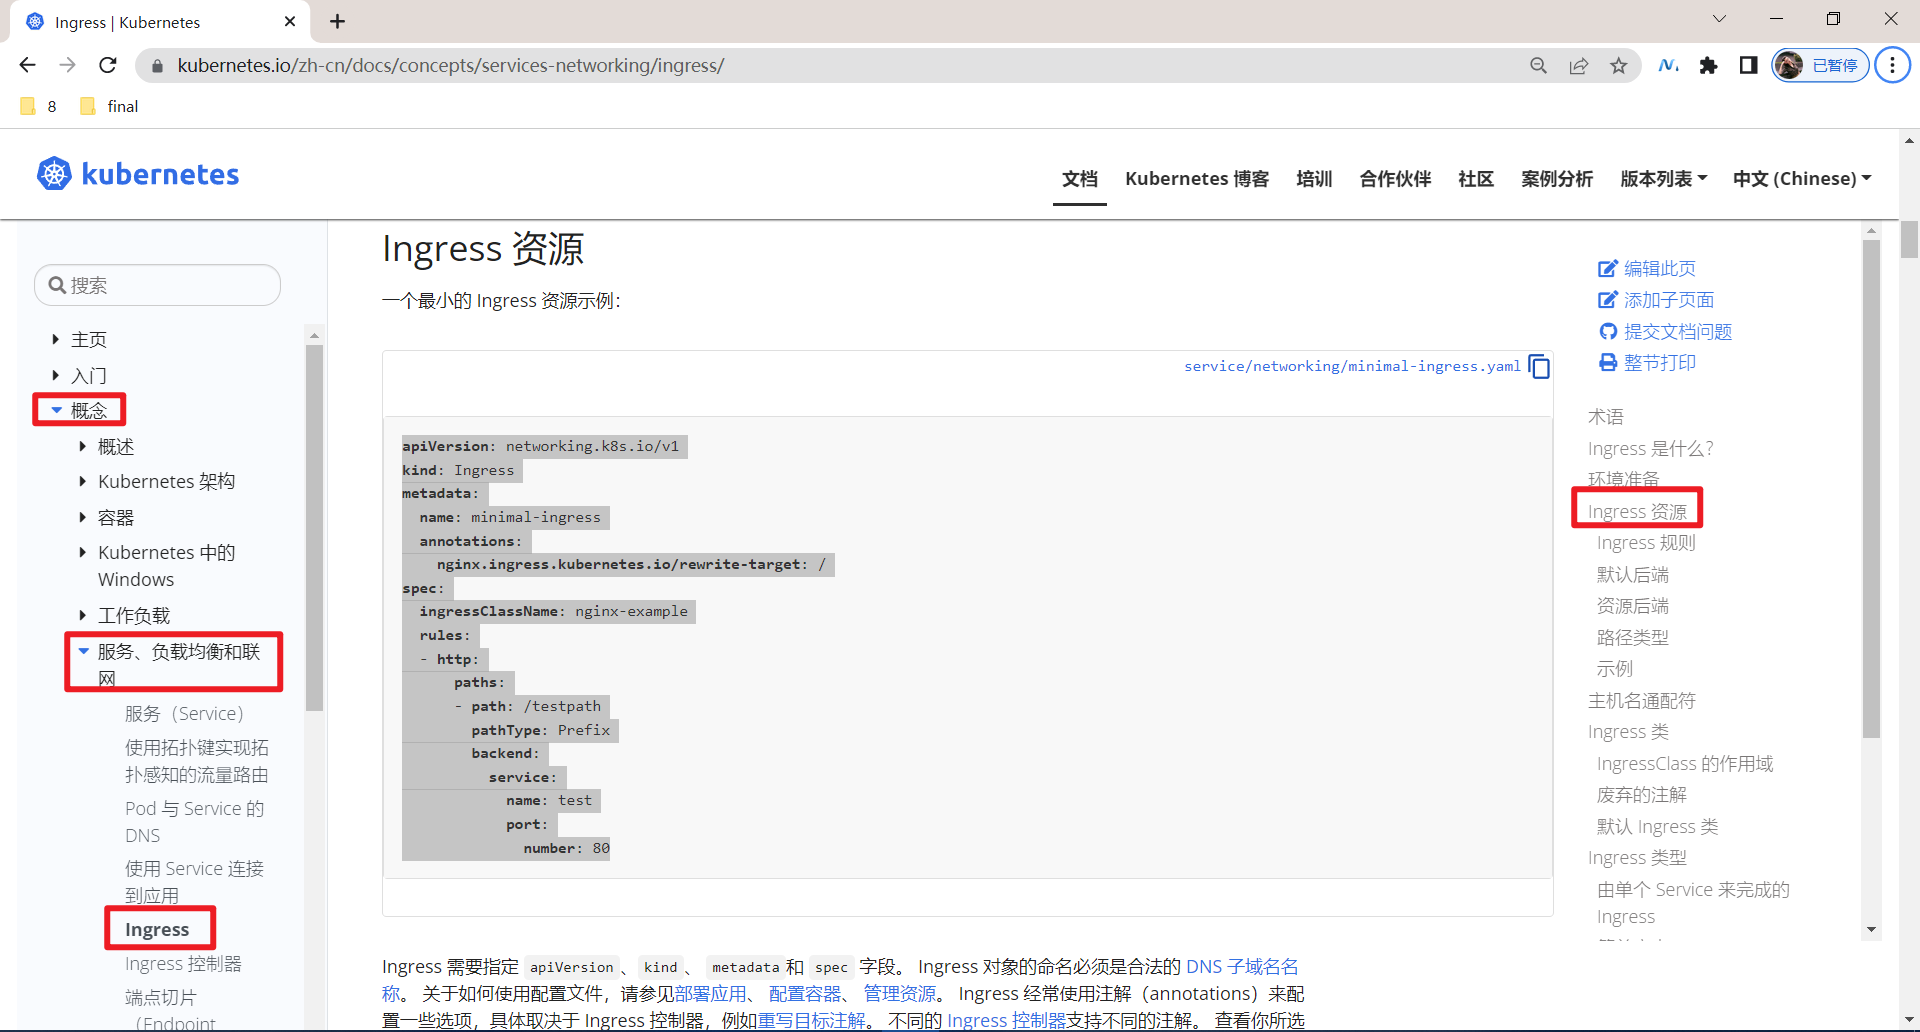Bookmark this page with the star icon

coord(1618,65)
